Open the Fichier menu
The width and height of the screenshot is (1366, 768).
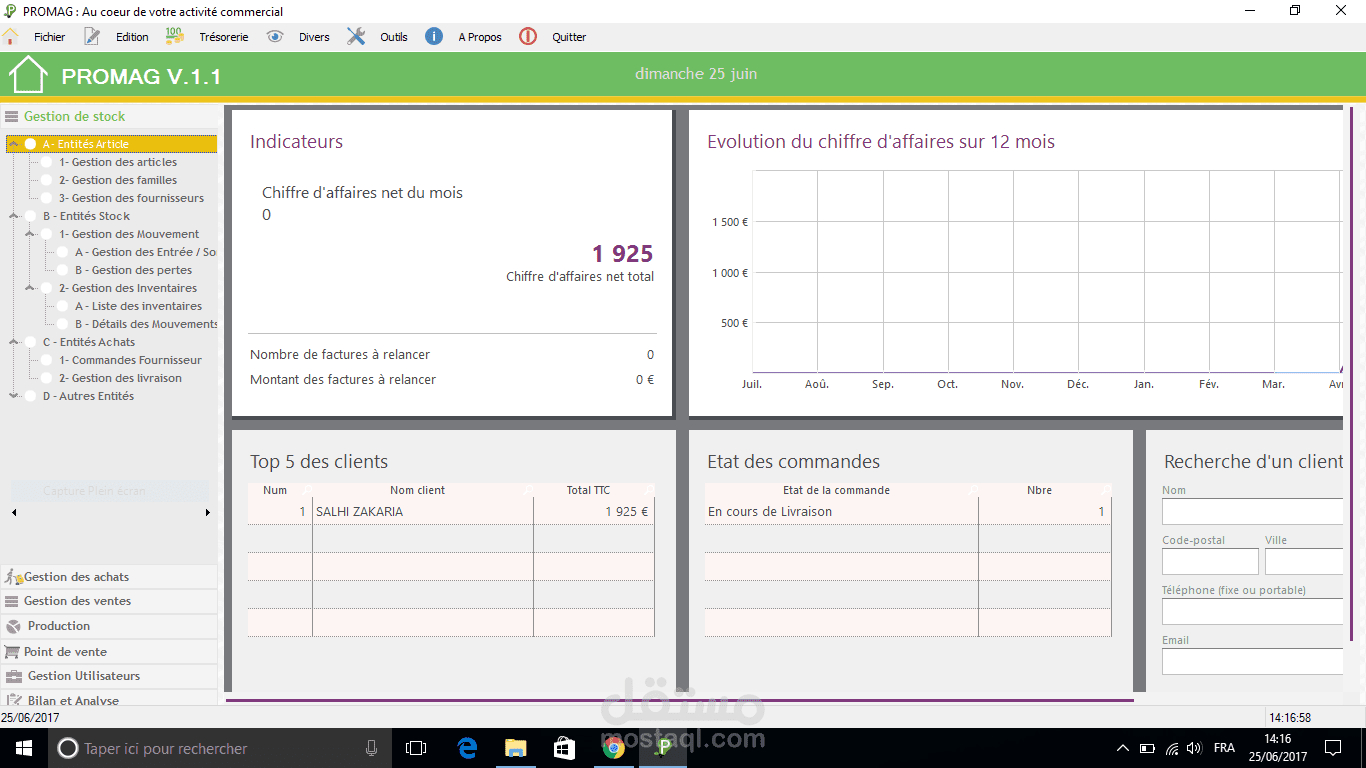[x=49, y=37]
